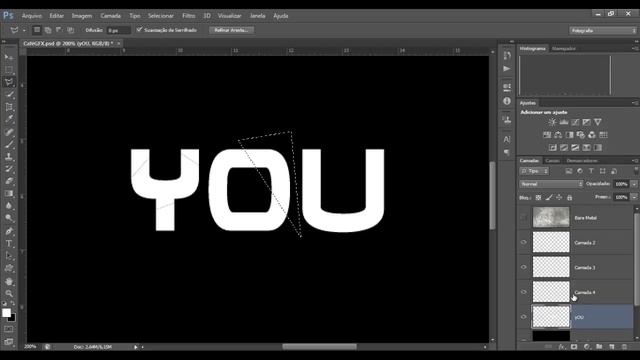
Task: Hide the Camada 2 layer
Action: pos(524,242)
